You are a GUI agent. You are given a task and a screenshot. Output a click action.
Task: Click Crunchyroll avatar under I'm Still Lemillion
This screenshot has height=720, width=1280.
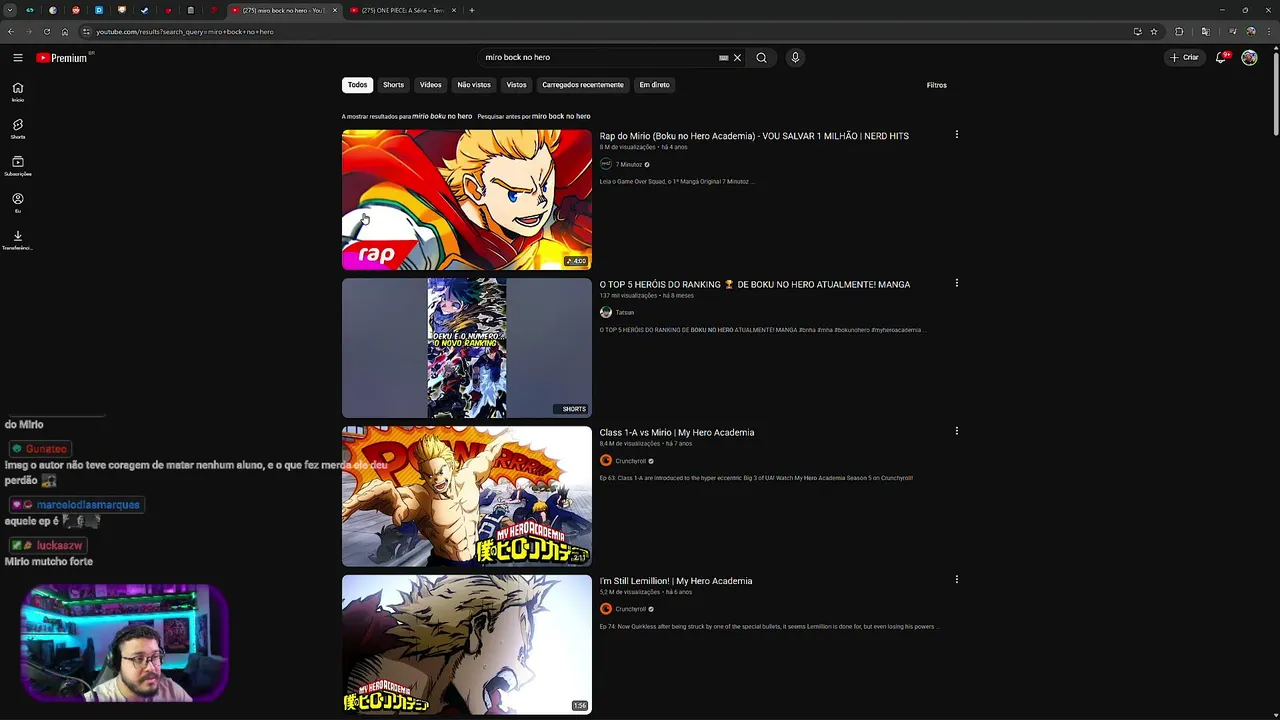click(605, 609)
